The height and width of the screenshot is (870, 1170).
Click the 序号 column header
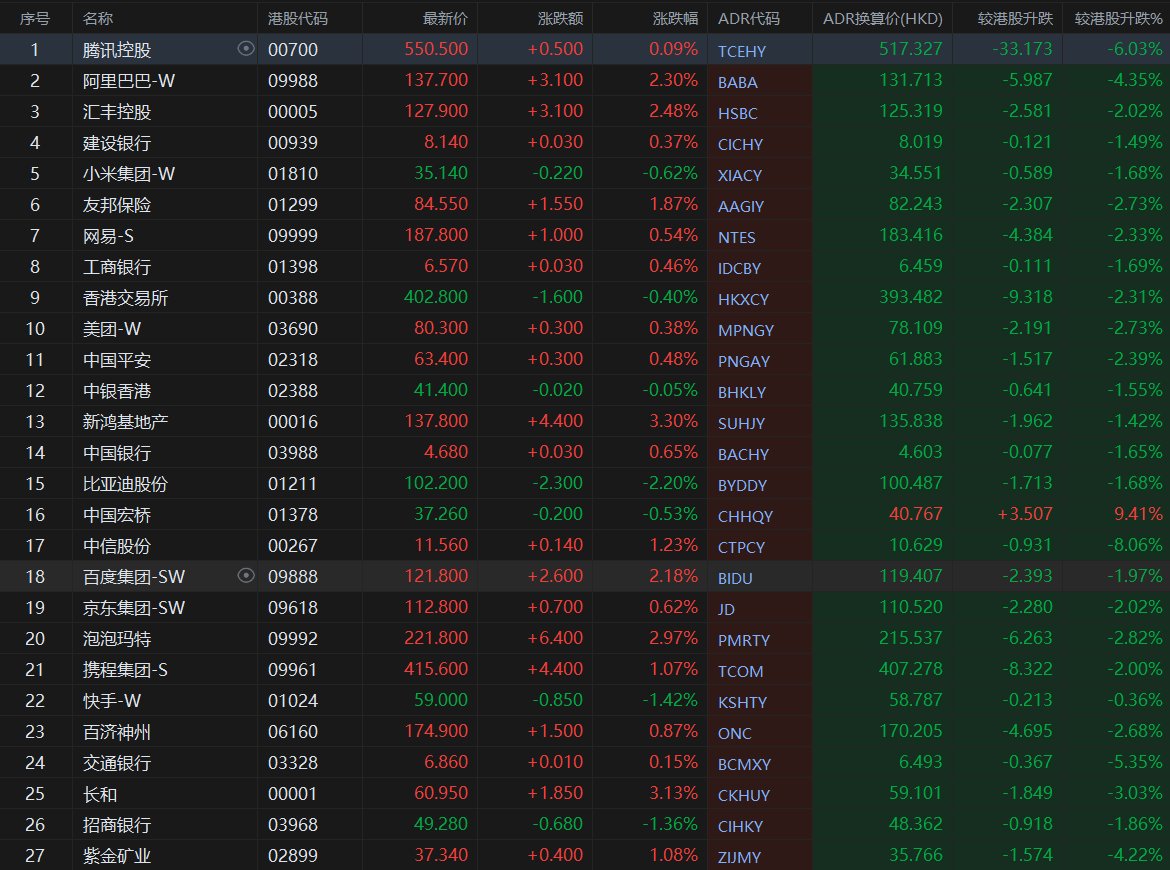point(35,18)
